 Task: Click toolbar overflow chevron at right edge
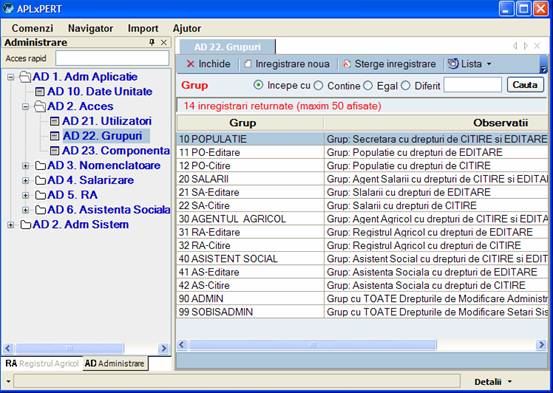point(543,65)
